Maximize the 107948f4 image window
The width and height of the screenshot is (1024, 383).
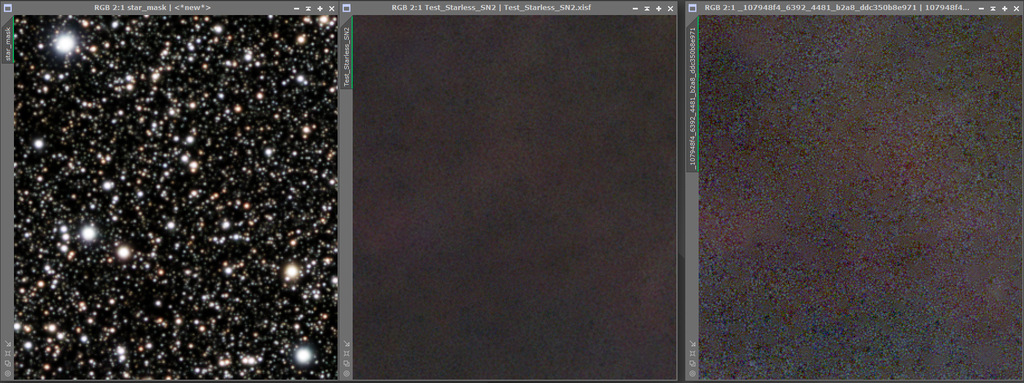1004,8
